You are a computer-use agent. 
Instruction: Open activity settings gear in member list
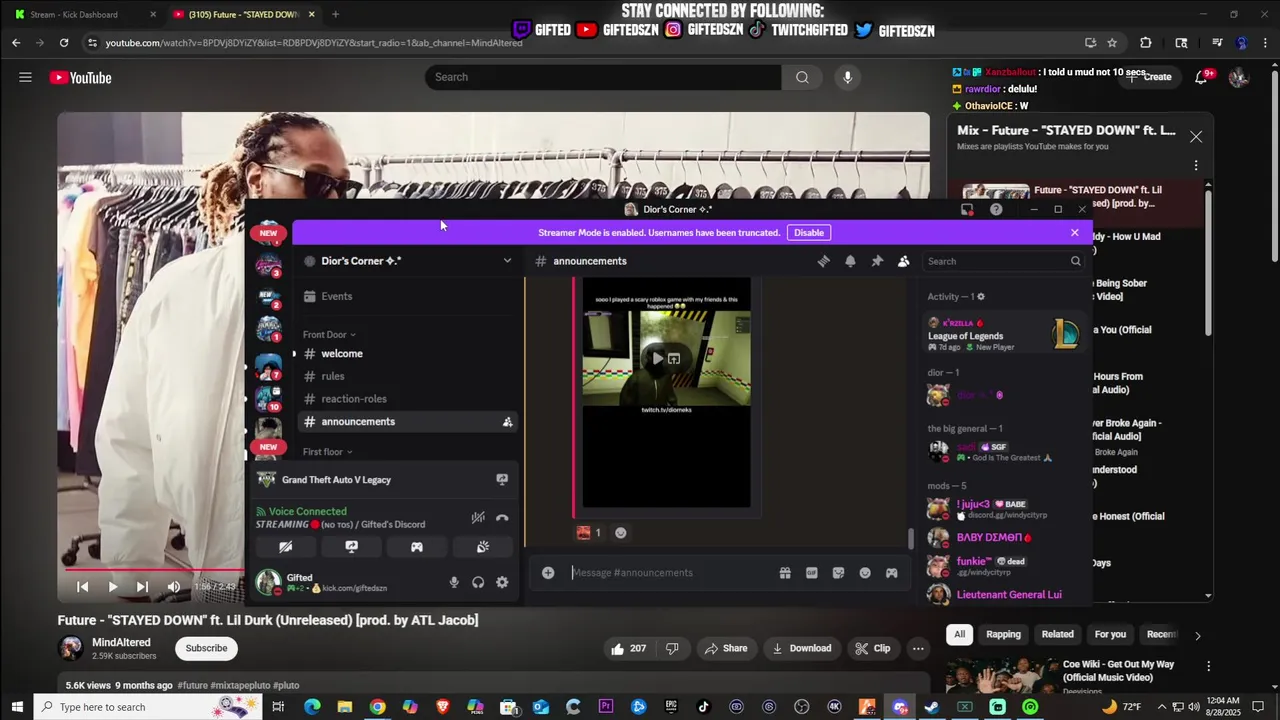(x=981, y=297)
